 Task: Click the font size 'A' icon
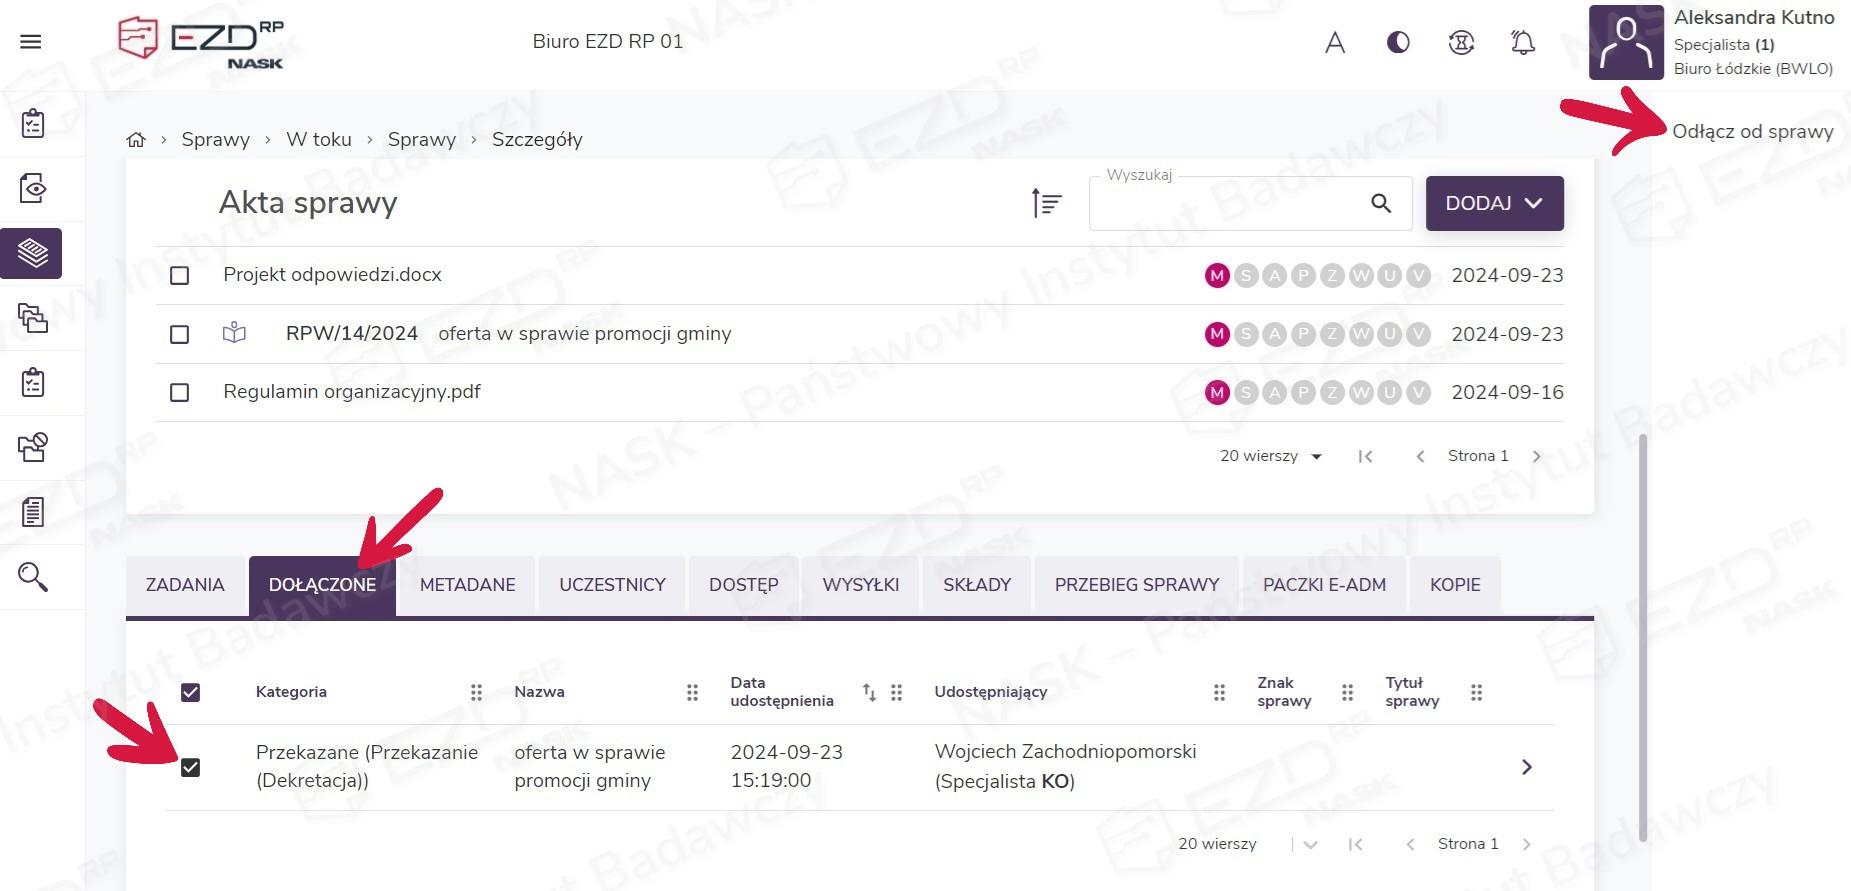(x=1335, y=43)
